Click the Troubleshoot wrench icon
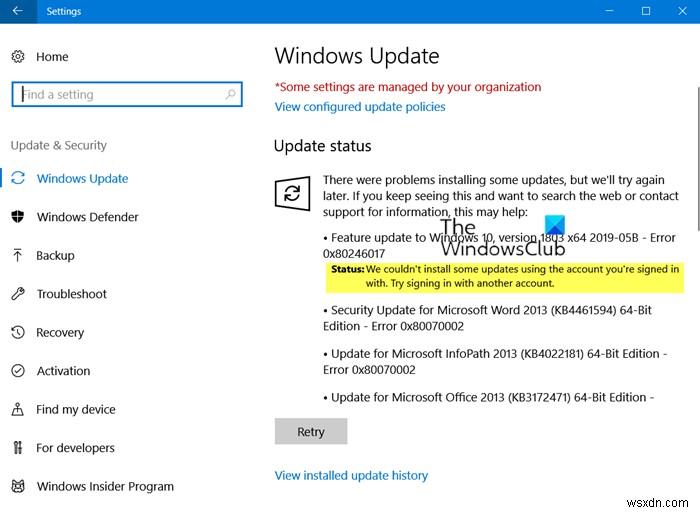This screenshot has width=700, height=513. pos(18,294)
